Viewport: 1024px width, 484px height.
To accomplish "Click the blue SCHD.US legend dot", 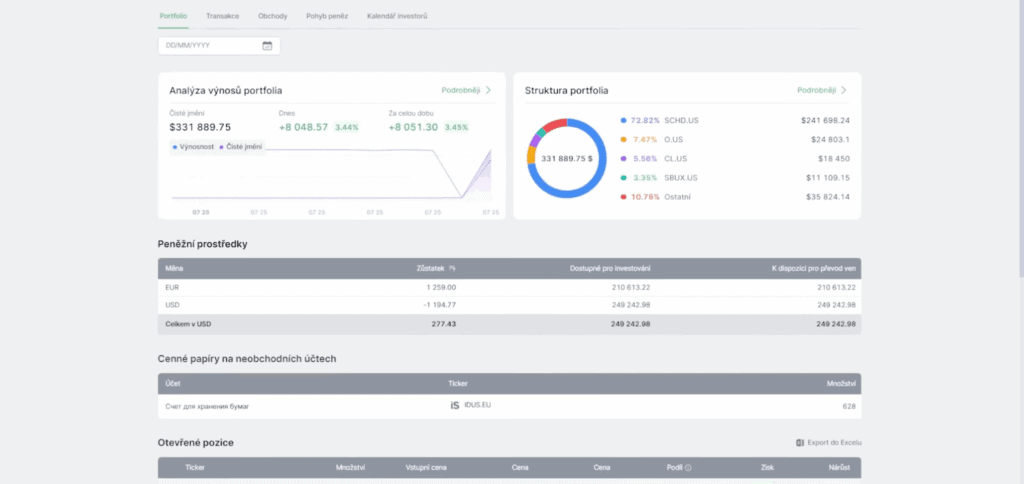I will click(x=623, y=120).
